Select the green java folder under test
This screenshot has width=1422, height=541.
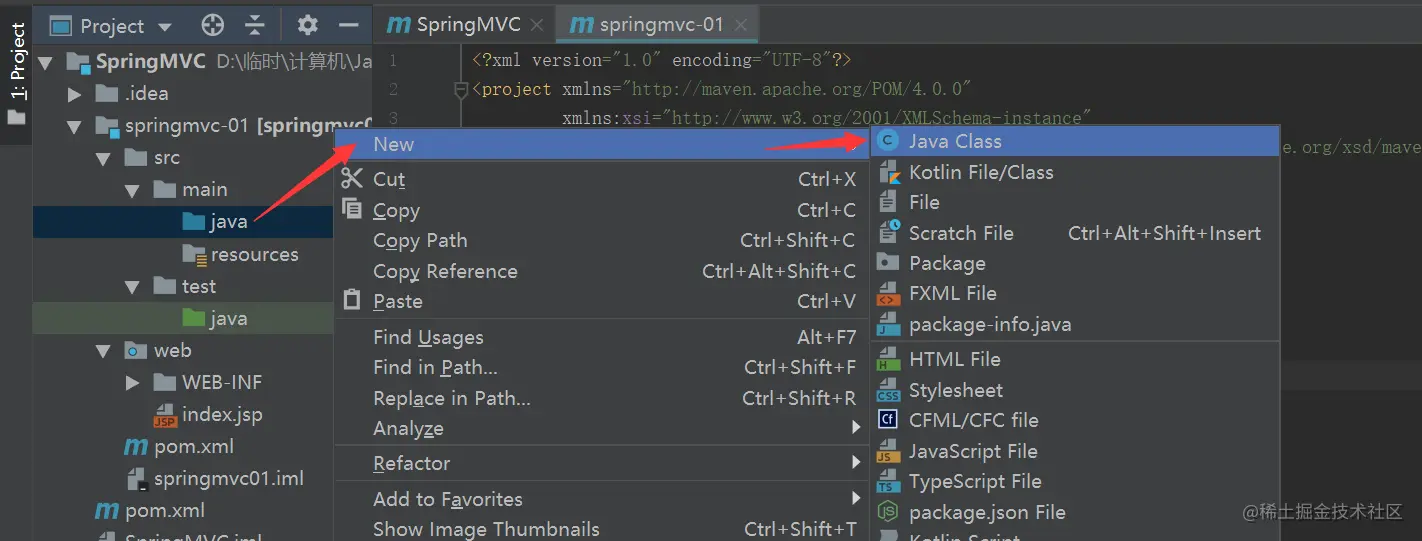(x=183, y=318)
